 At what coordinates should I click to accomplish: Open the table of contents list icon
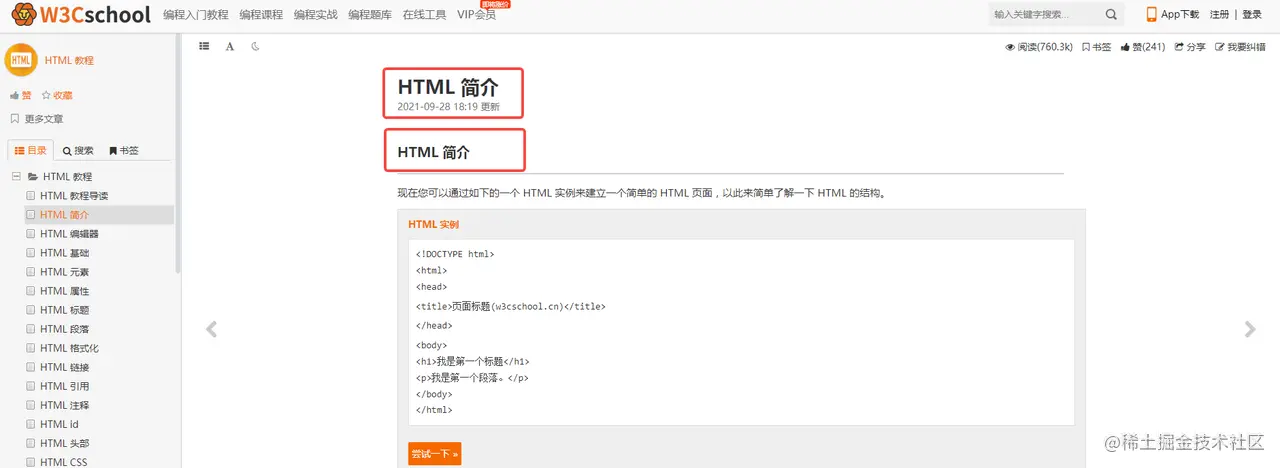(204, 46)
